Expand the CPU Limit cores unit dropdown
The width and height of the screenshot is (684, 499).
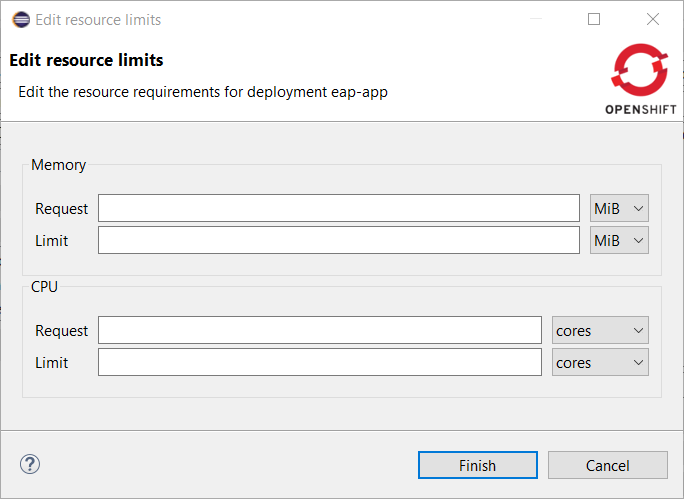click(x=600, y=362)
